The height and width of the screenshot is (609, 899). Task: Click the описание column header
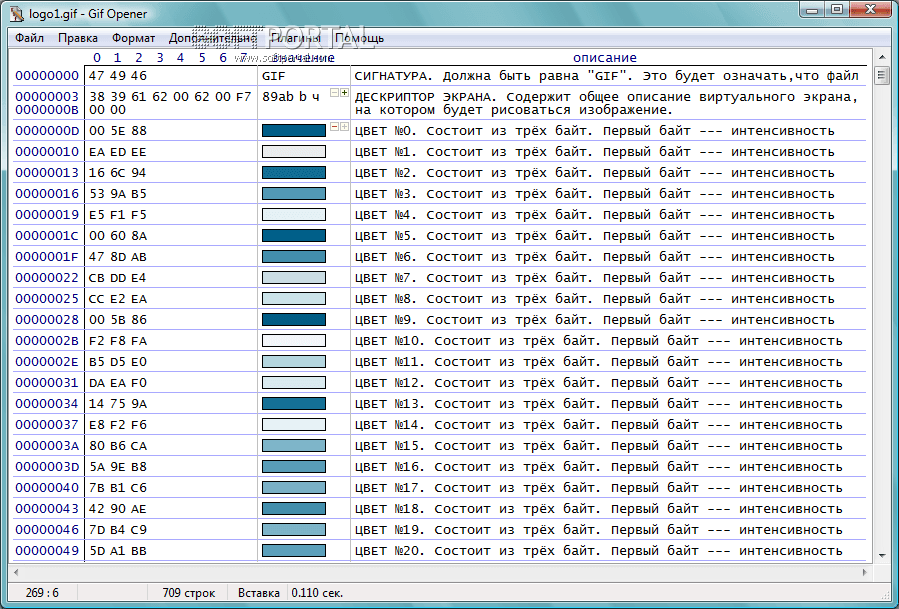tap(604, 58)
